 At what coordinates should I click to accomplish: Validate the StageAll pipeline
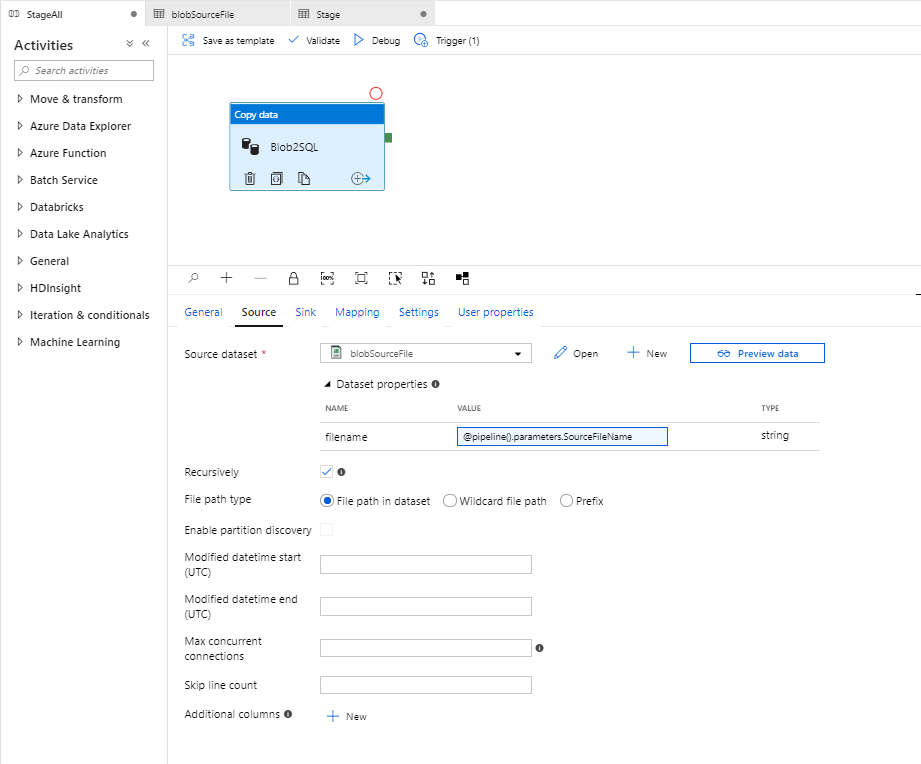coord(314,40)
